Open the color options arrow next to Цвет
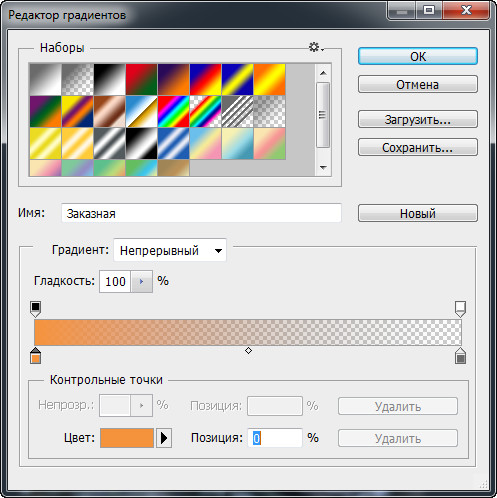This screenshot has width=497, height=498. click(x=164, y=438)
